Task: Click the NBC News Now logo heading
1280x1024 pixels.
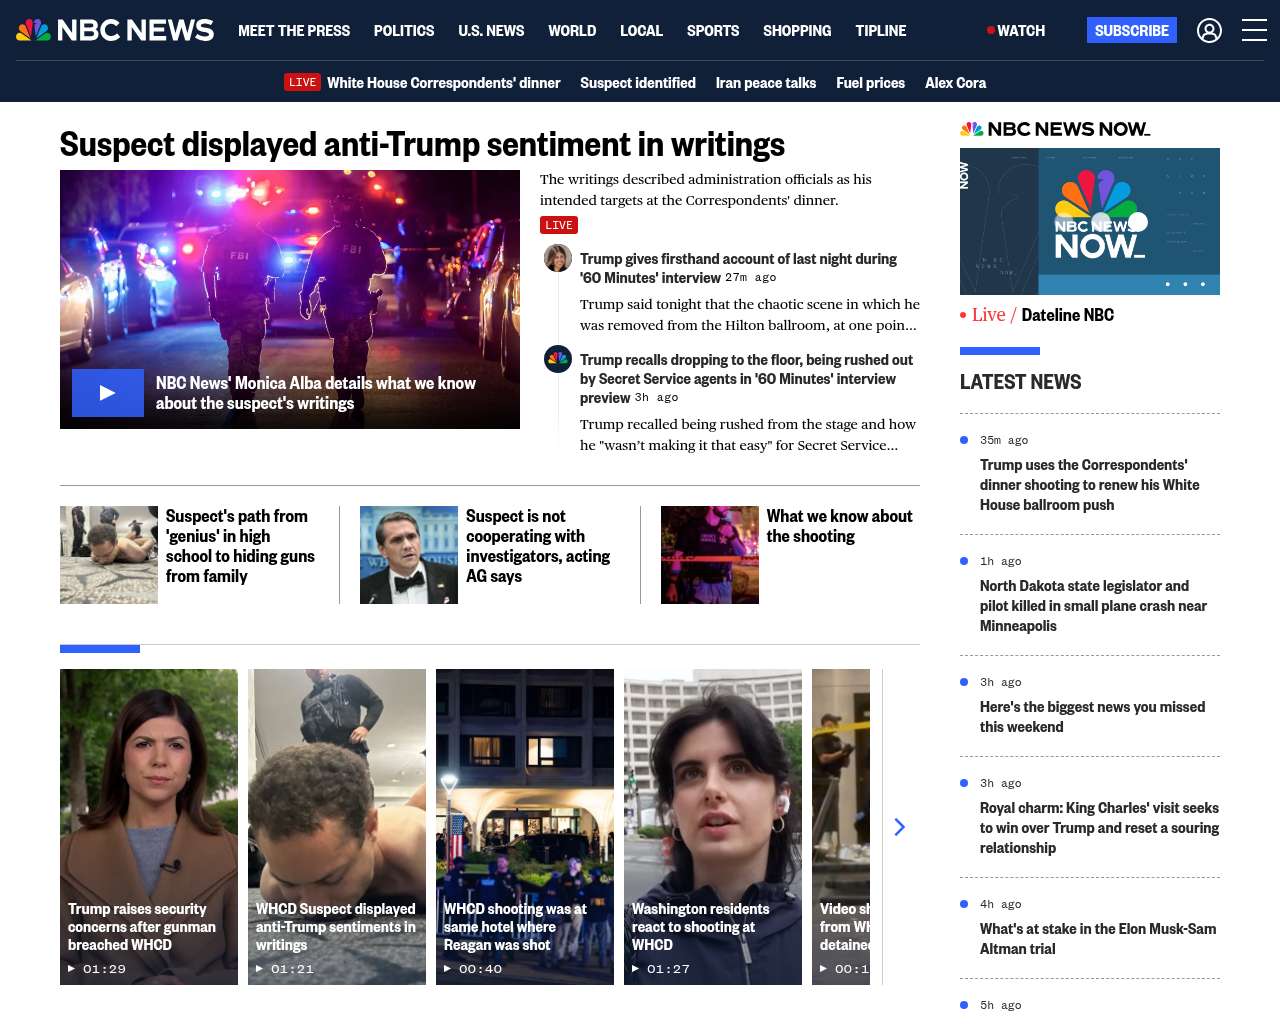Action: [1055, 129]
